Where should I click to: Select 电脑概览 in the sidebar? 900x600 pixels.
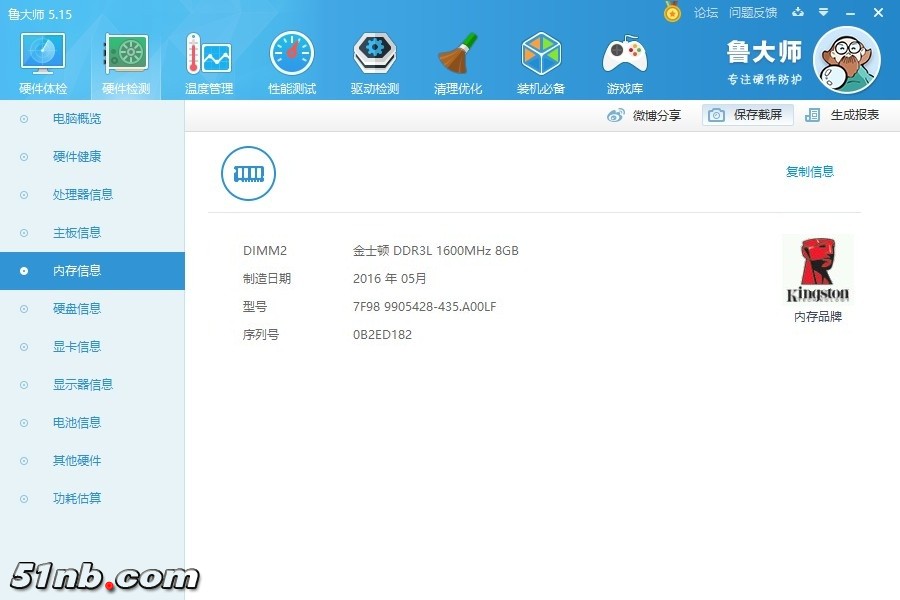click(x=77, y=119)
